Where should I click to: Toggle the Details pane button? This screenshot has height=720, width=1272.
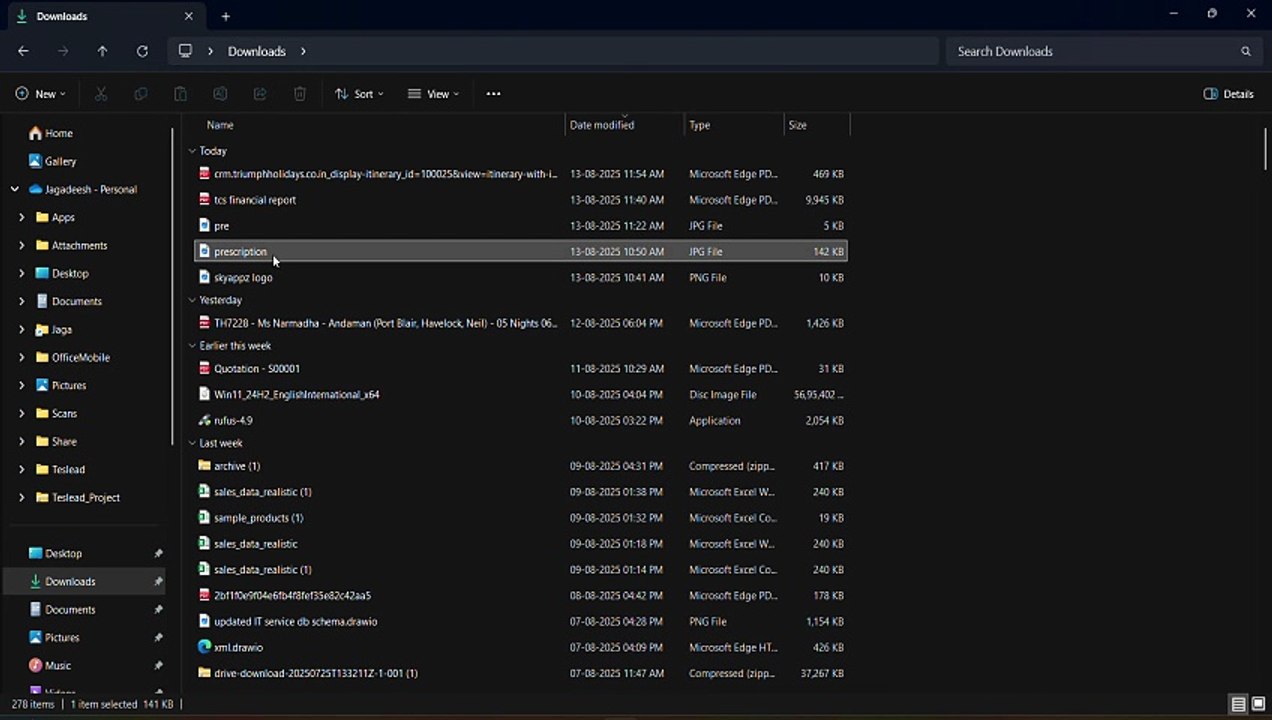1228,94
